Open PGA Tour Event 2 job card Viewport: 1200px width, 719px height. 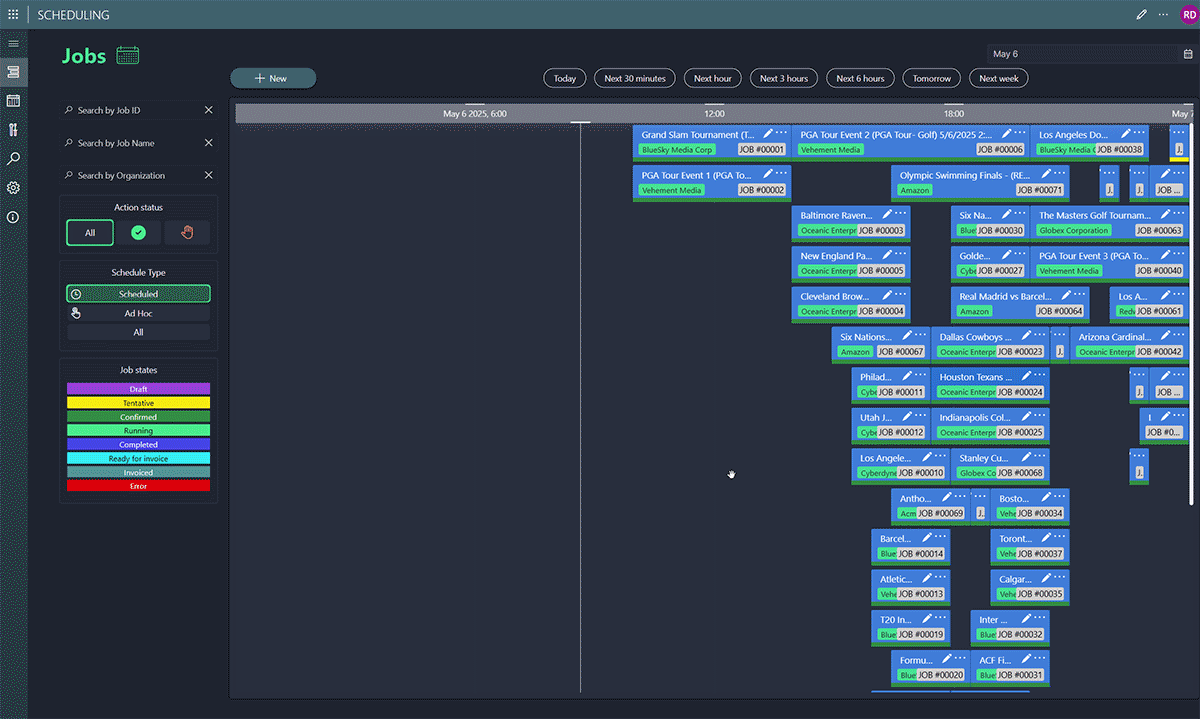tap(910, 142)
